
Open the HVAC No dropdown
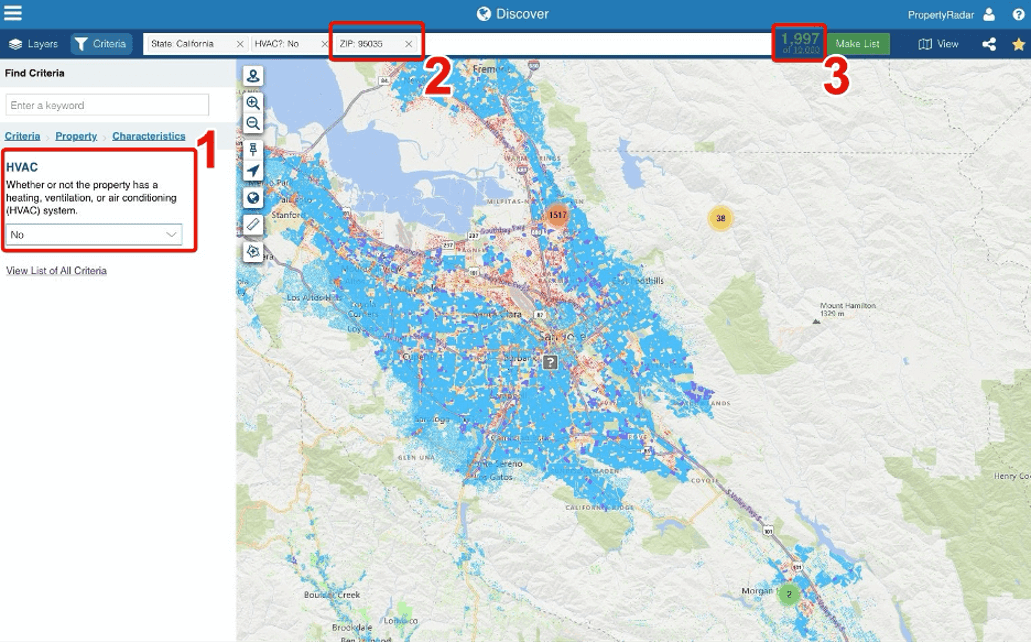click(x=94, y=235)
